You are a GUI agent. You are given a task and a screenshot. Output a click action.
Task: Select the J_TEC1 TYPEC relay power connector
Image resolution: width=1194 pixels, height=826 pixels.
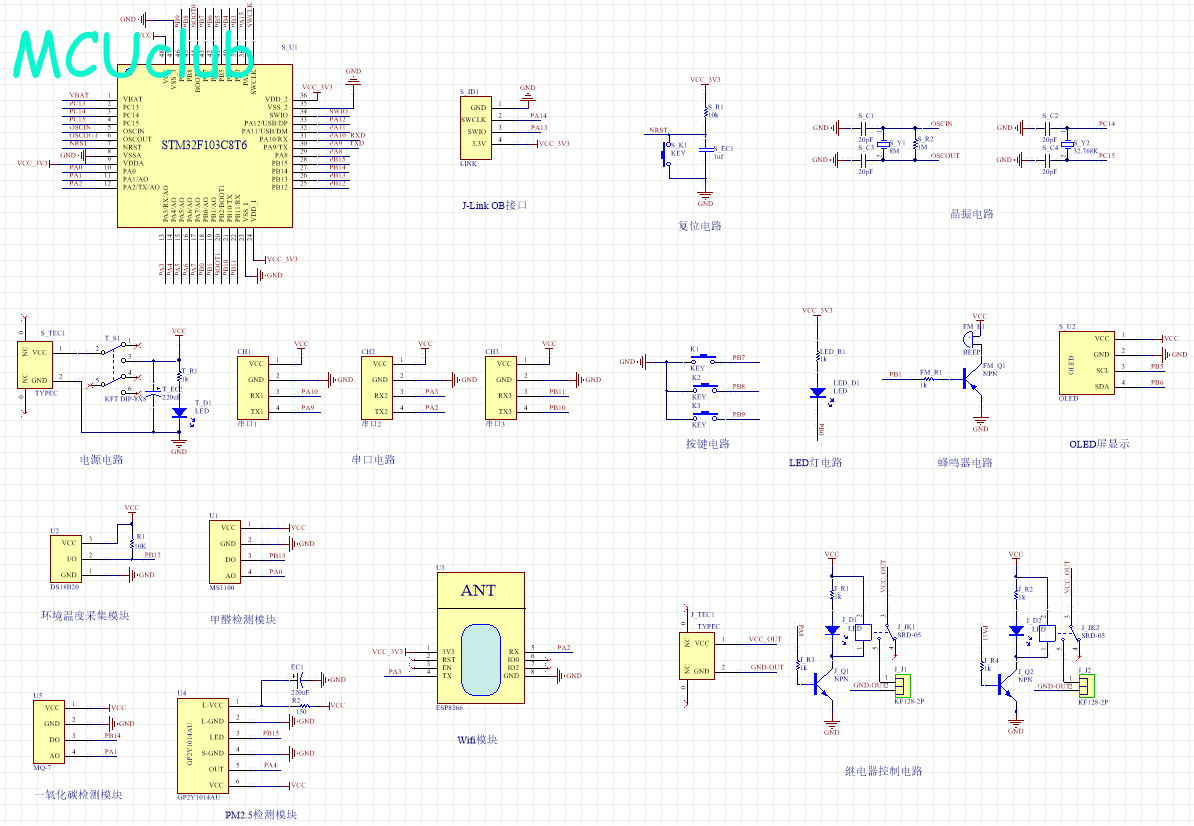697,655
